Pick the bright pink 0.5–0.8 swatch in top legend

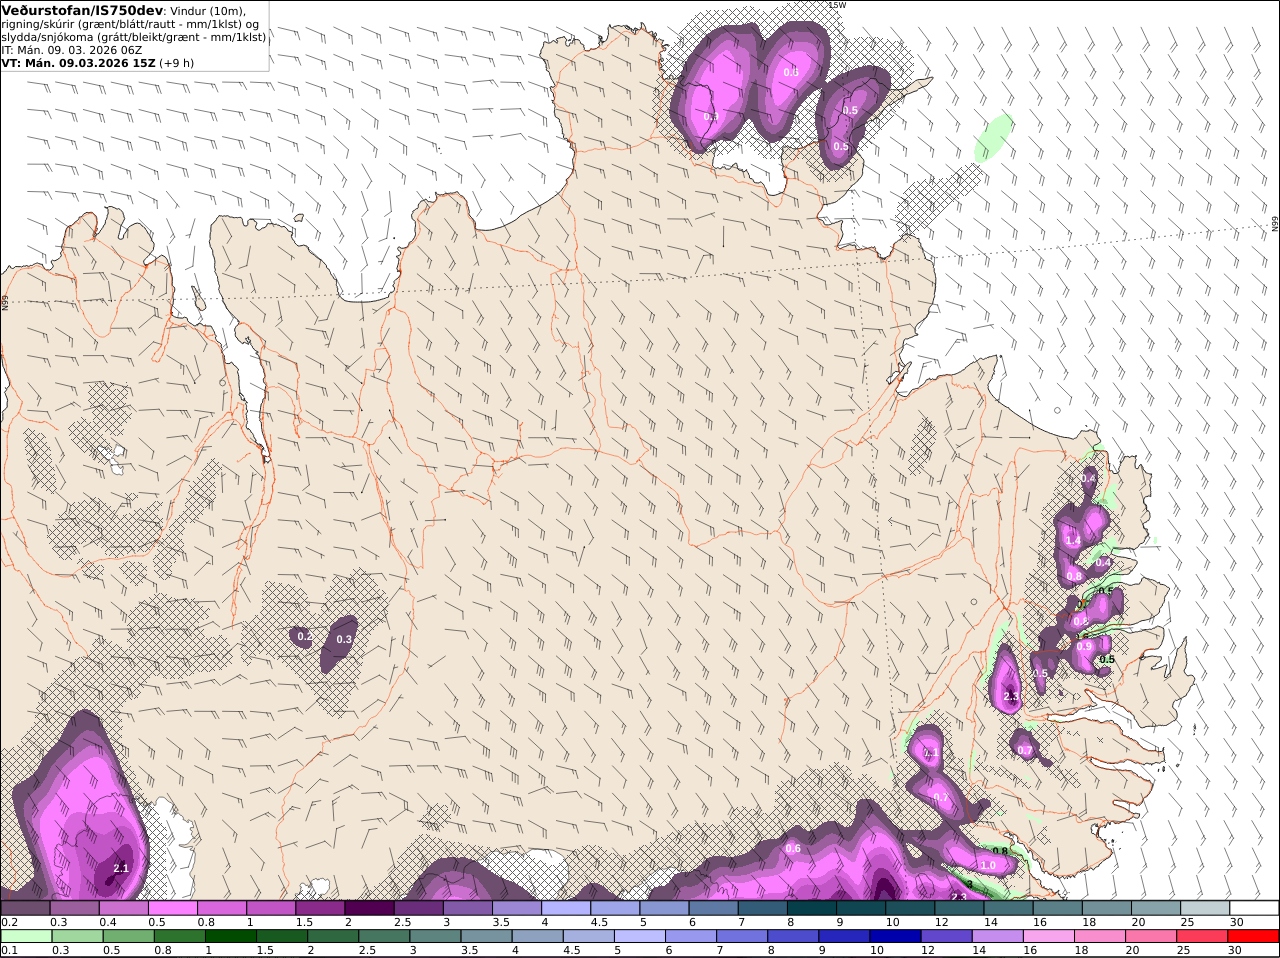coord(173,908)
